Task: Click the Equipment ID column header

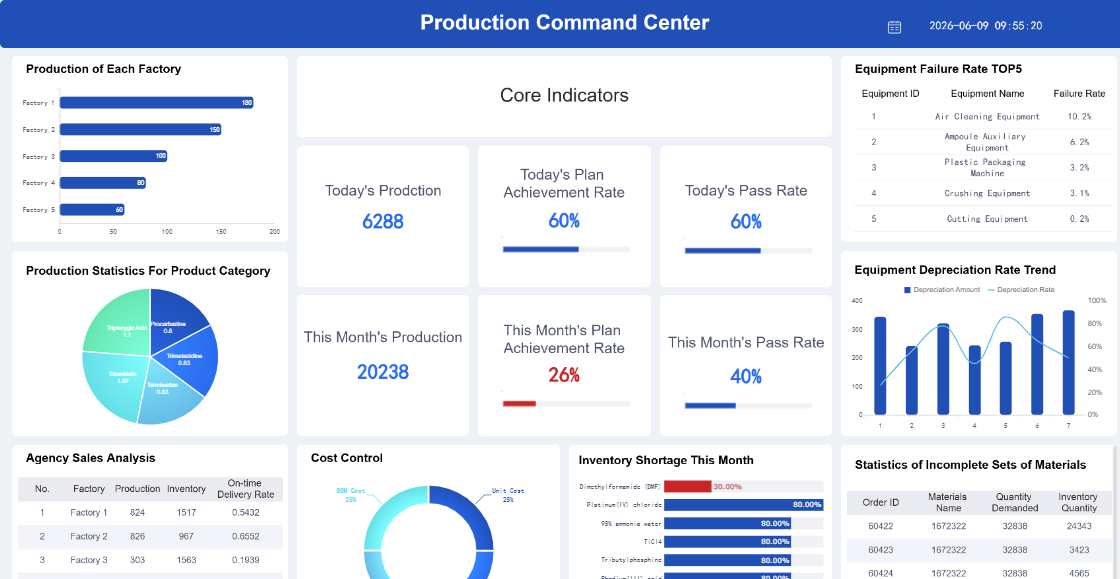Action: click(x=890, y=94)
